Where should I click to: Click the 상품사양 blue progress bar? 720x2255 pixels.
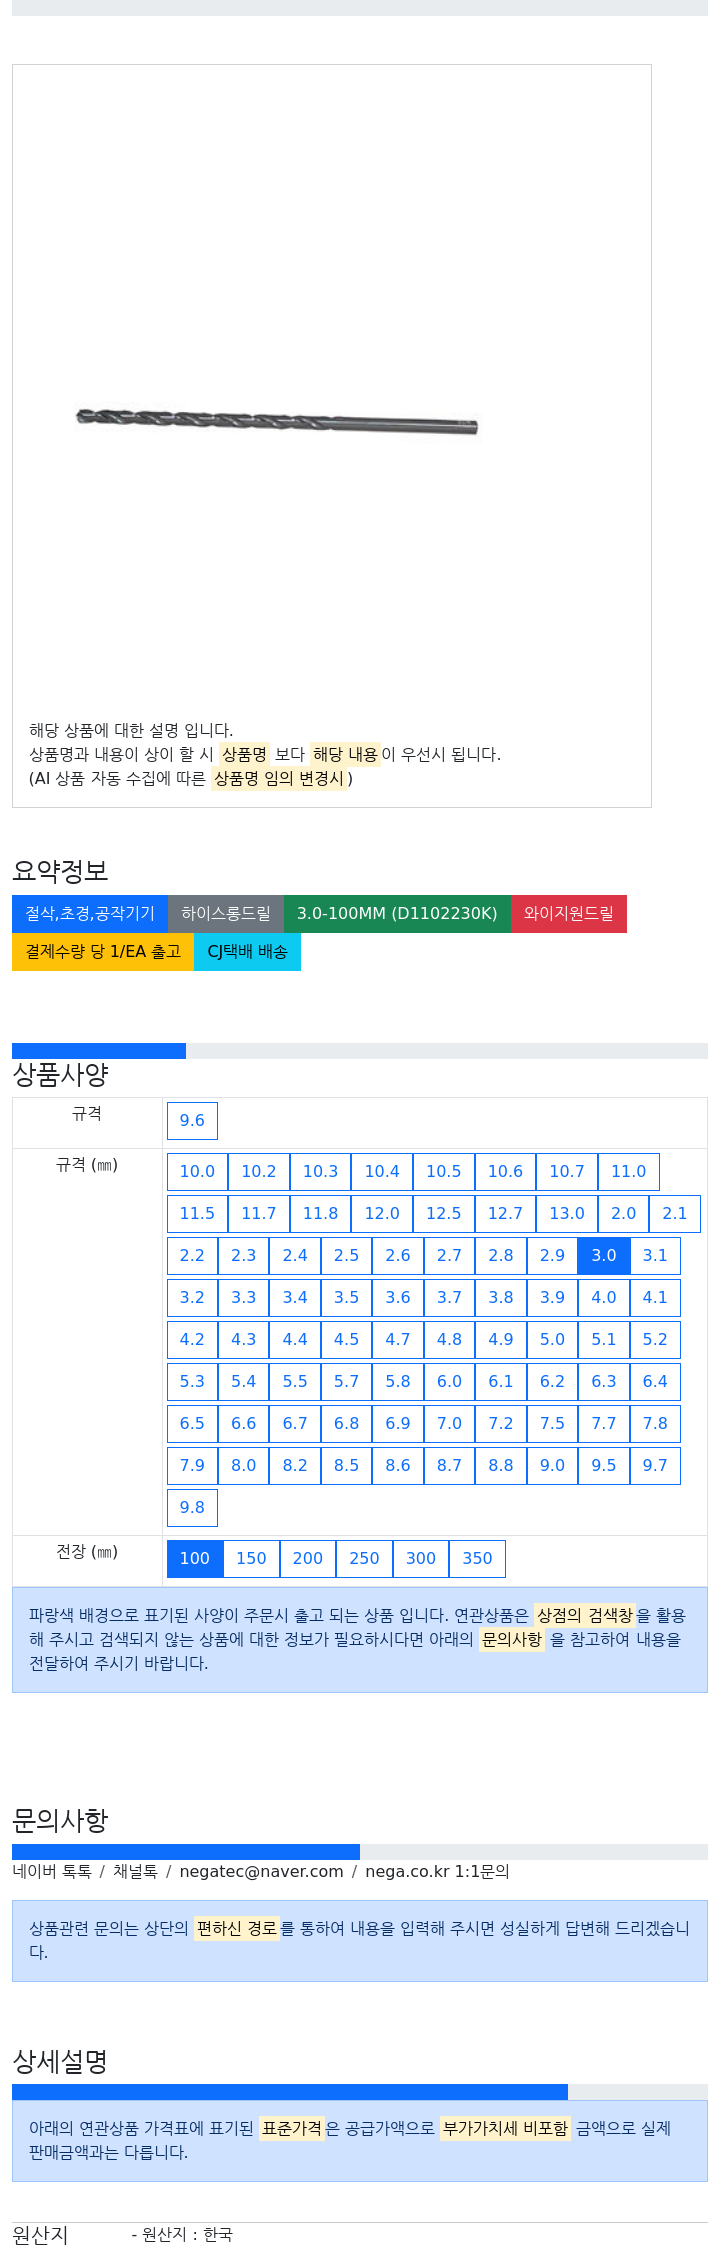[99, 1051]
